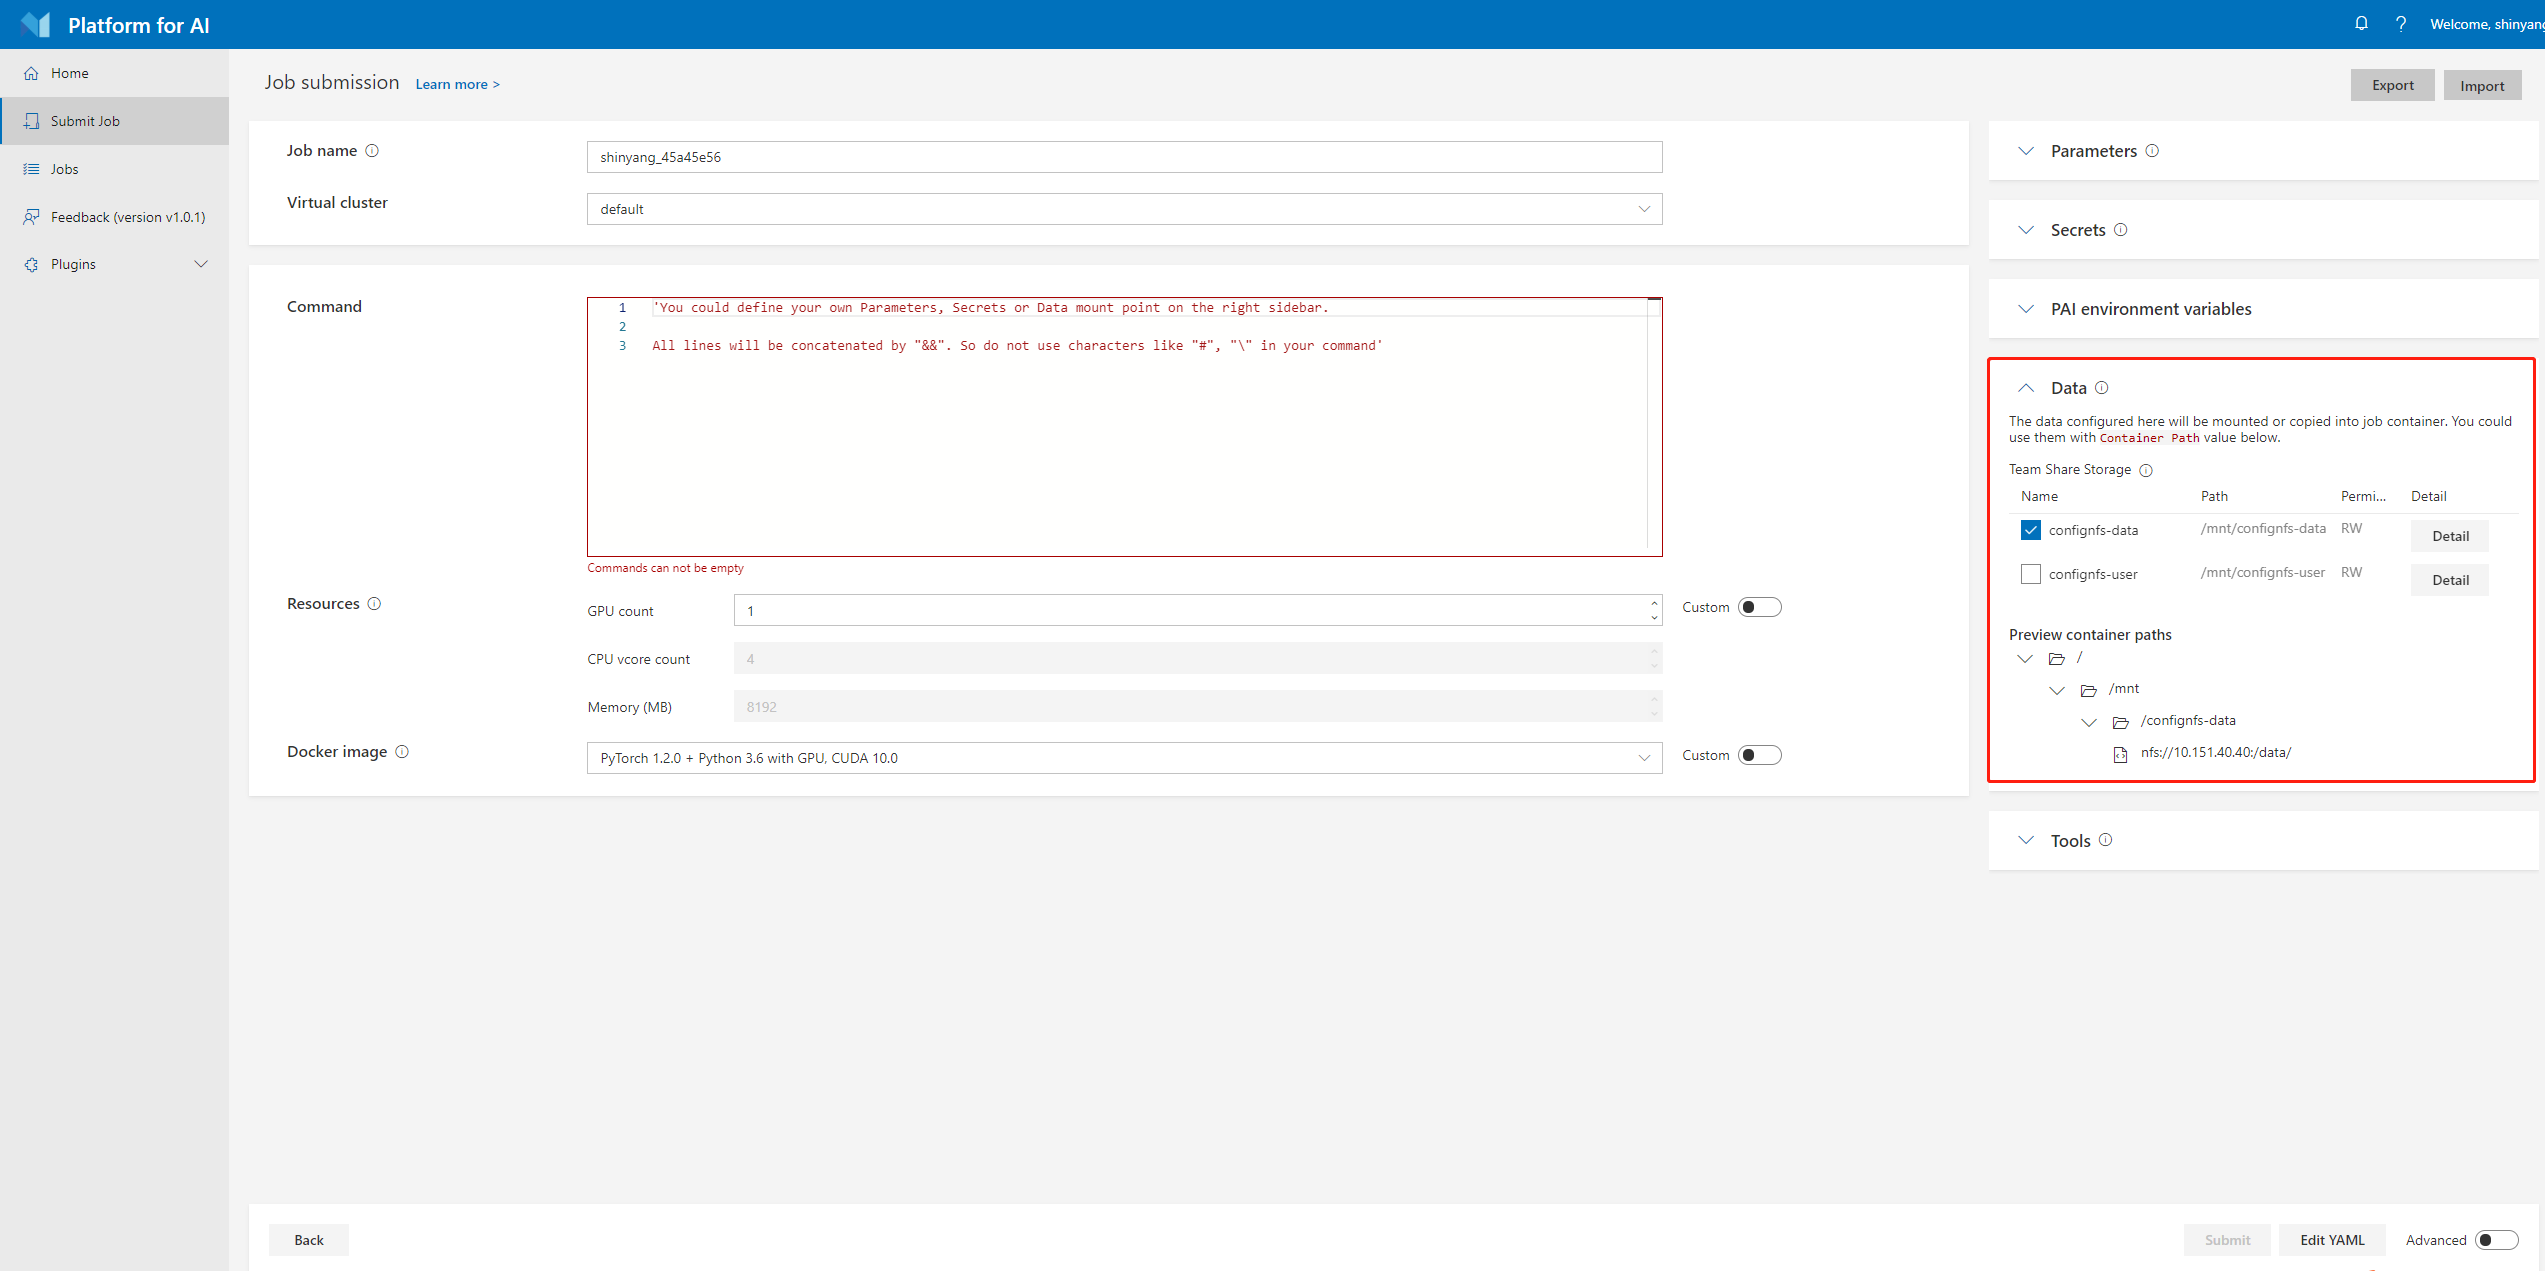Image resolution: width=2545 pixels, height=1271 pixels.
Task: Toggle the Advanced switch at the bottom
Action: click(2487, 1239)
